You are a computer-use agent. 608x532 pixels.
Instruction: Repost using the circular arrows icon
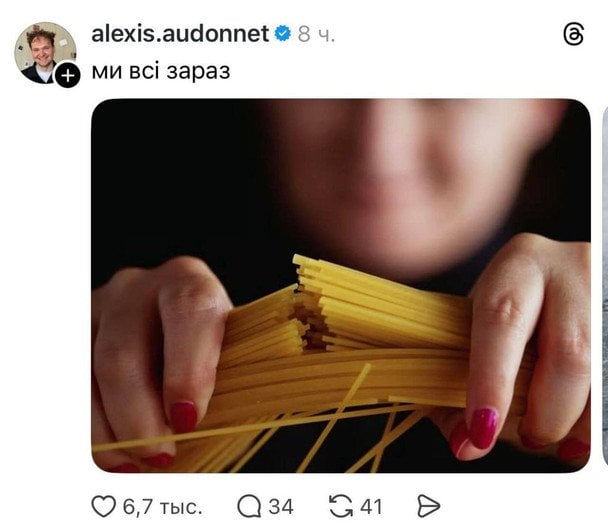(x=340, y=506)
